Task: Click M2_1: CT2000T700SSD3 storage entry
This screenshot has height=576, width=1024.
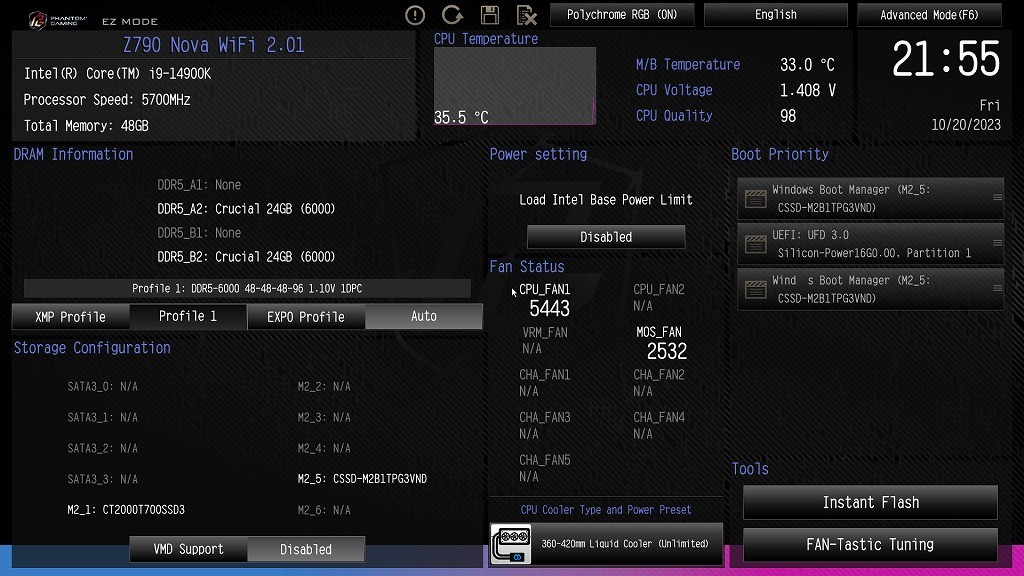Action: [126, 509]
